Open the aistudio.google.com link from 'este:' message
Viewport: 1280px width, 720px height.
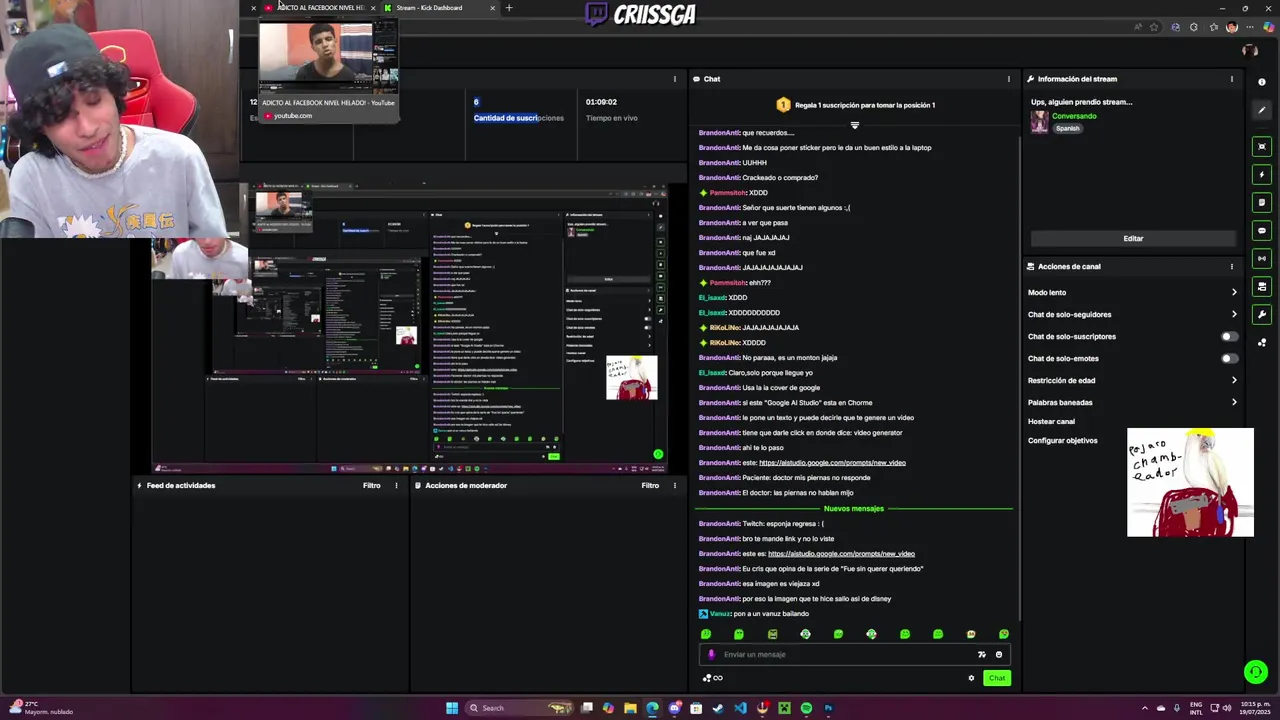[832, 463]
